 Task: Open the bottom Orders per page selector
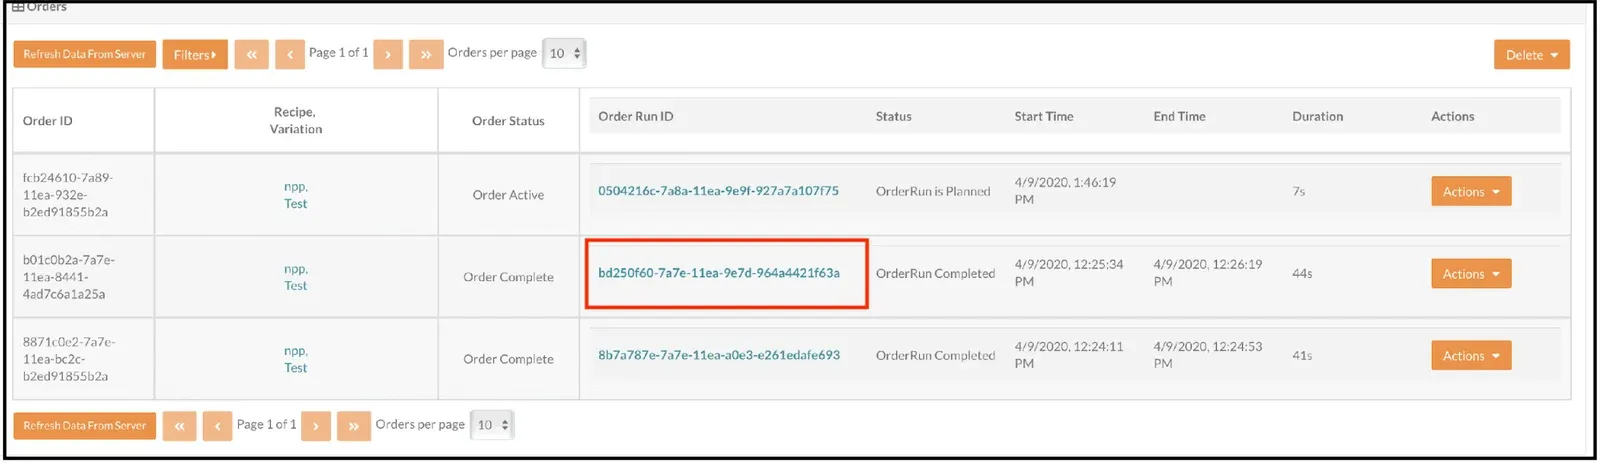point(492,425)
